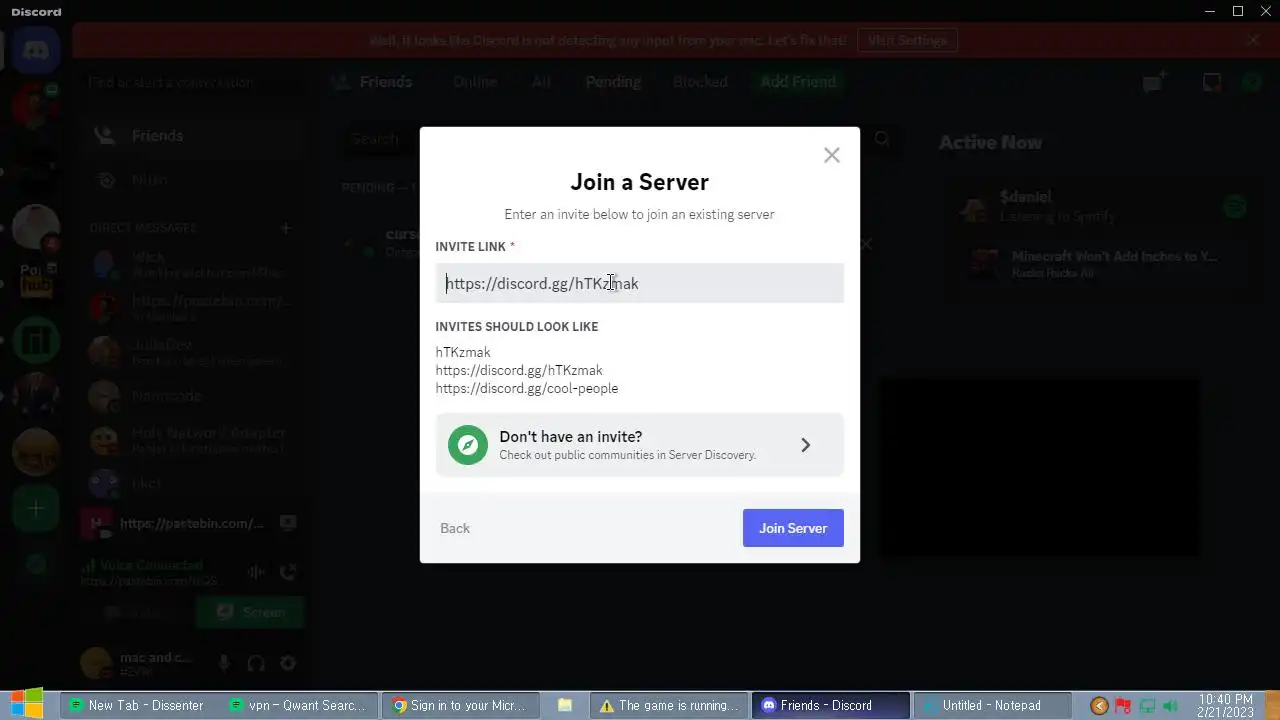This screenshot has width=1280, height=720.
Task: Open the File Explorer taskbar icon
Action: click(565, 705)
